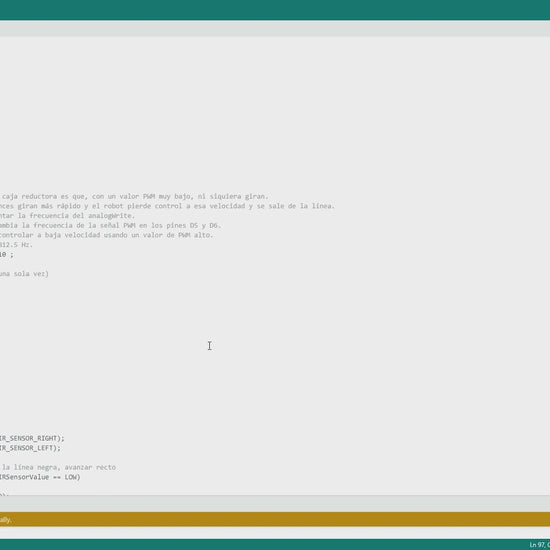This screenshot has height=550, width=550.
Task: Click the comment mentioning 'pines D5 y D6'
Action: tap(110, 226)
